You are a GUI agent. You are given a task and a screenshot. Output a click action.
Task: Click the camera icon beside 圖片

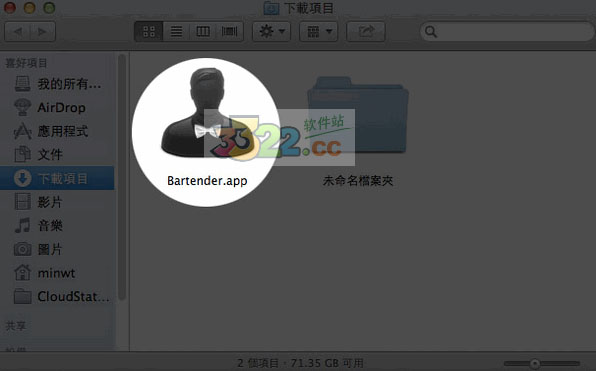[x=22, y=249]
